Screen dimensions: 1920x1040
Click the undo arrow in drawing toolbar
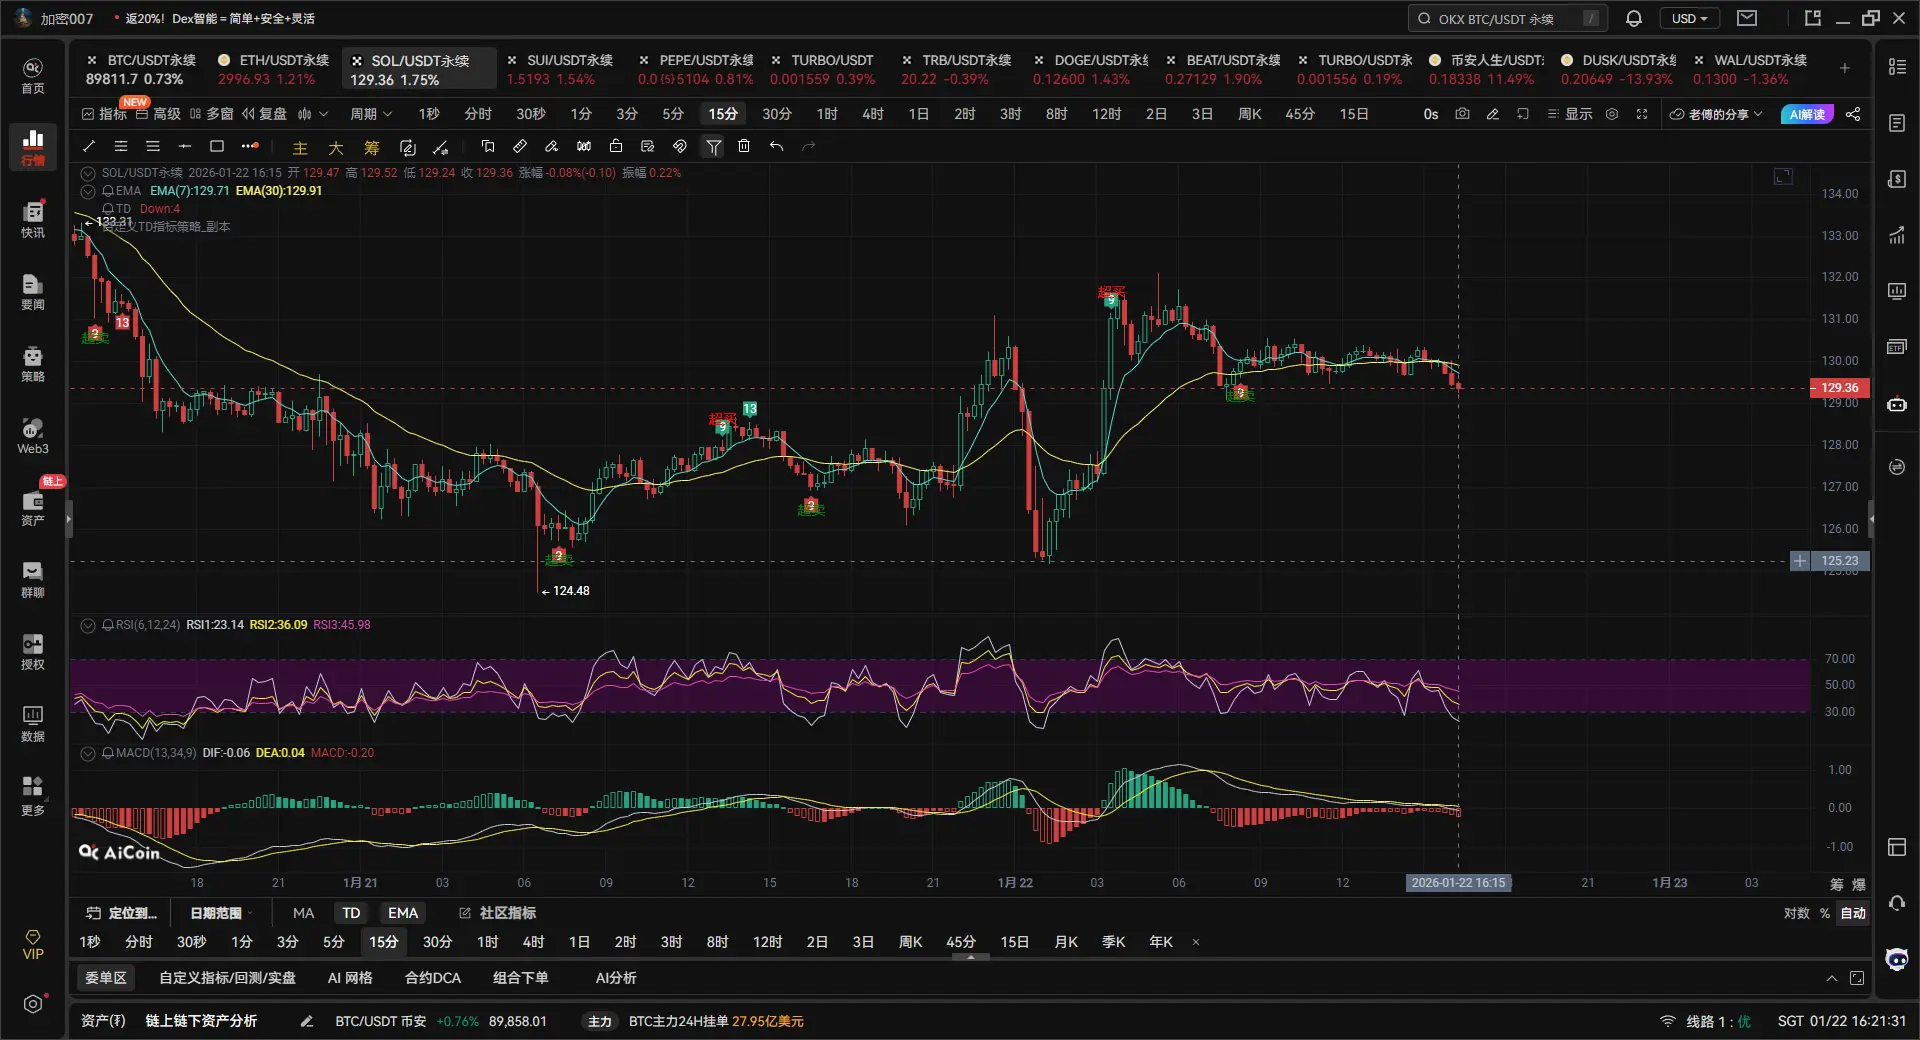776,146
